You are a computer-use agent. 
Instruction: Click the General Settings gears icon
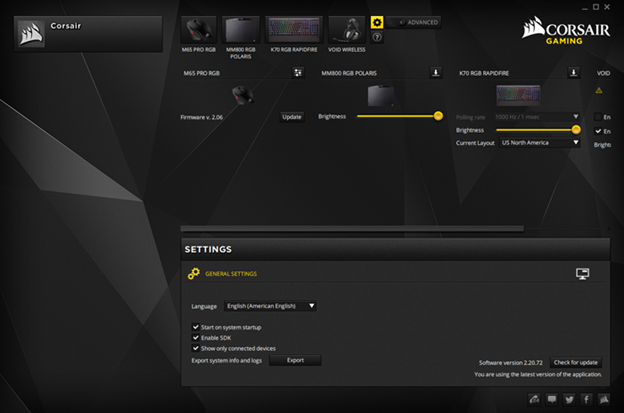pos(194,273)
